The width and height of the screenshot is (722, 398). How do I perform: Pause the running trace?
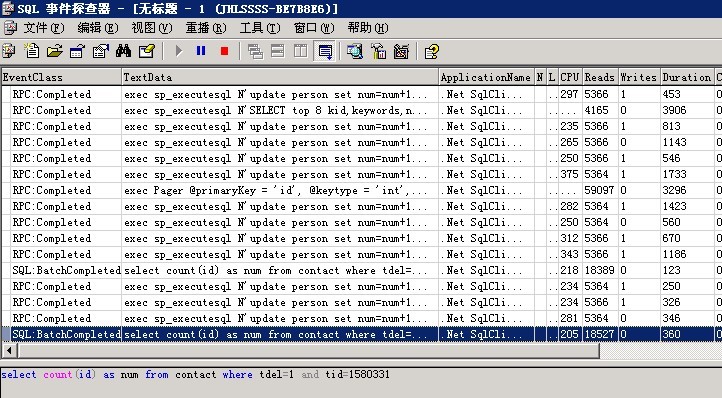point(201,51)
